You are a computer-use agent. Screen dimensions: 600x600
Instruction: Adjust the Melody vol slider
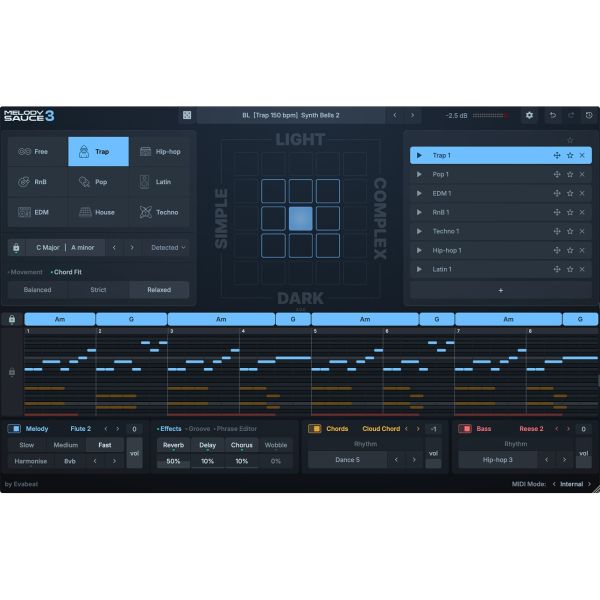click(134, 453)
